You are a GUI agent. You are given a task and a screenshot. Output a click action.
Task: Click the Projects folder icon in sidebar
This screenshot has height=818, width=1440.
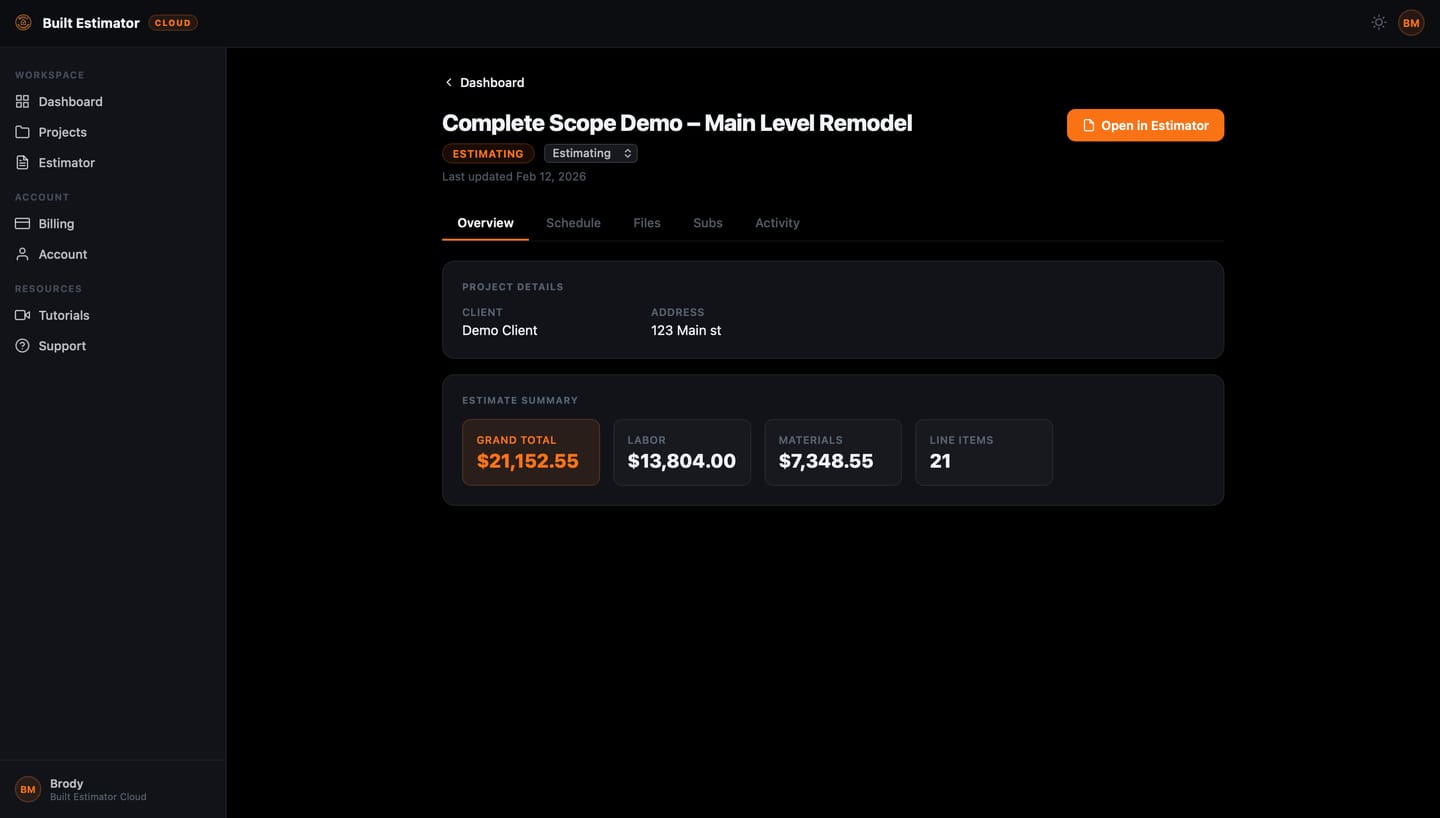[22, 132]
